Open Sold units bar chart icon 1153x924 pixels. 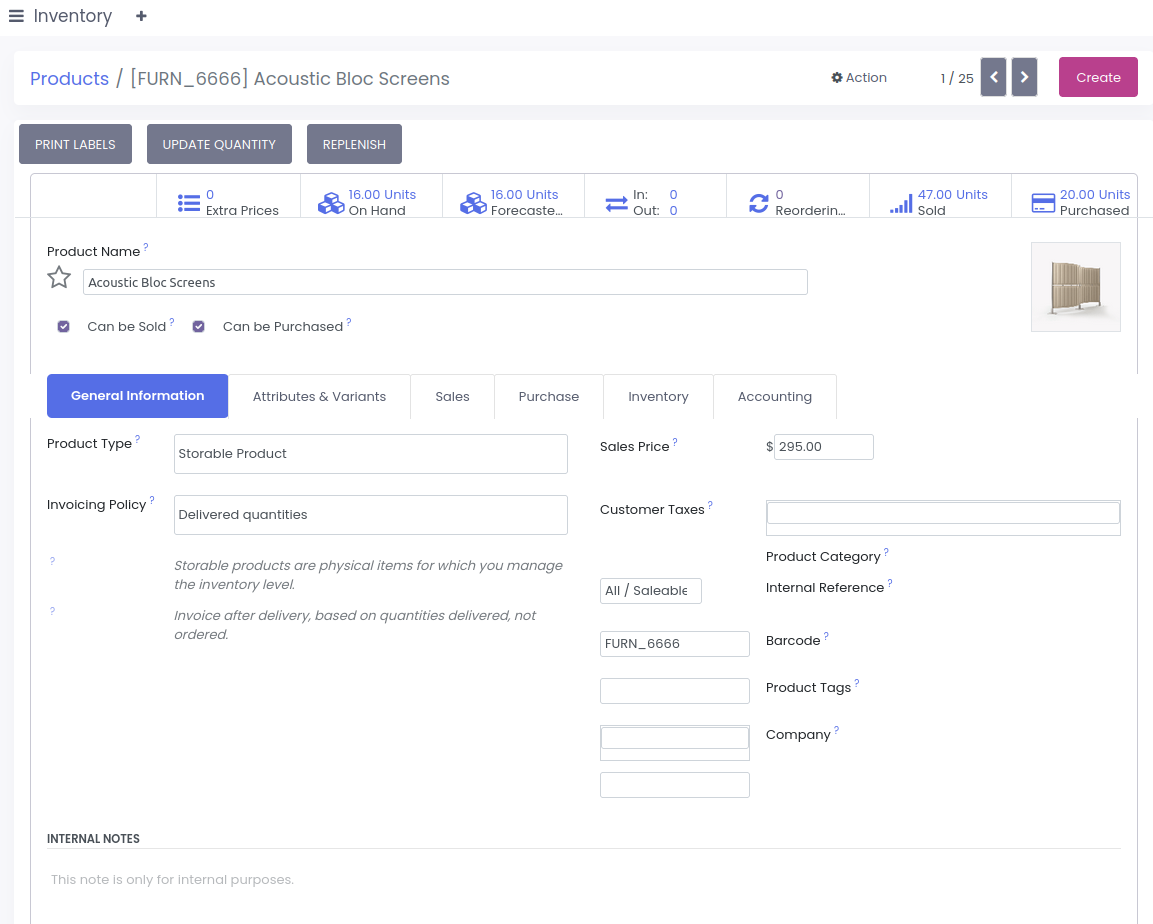tap(901, 203)
